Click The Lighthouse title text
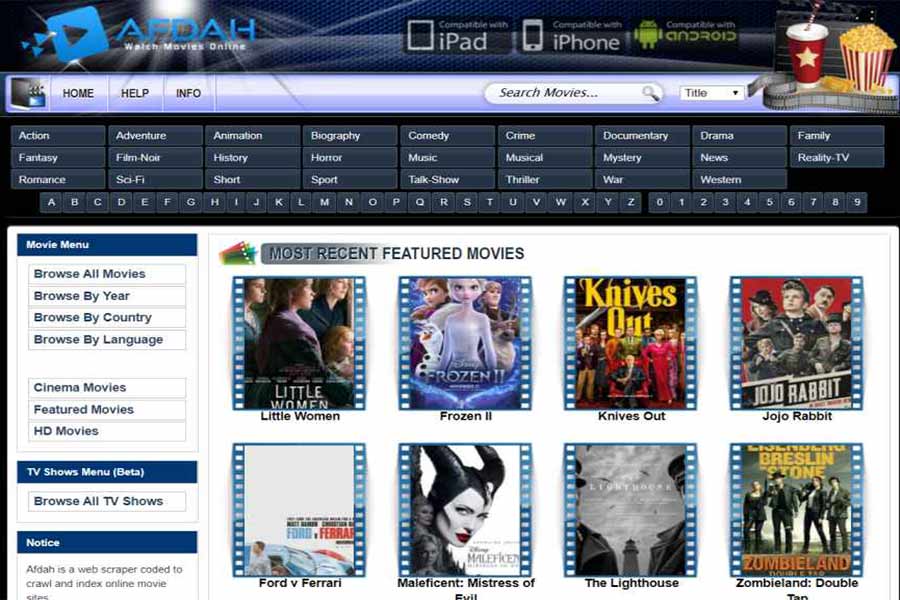900x600 pixels. point(631,583)
